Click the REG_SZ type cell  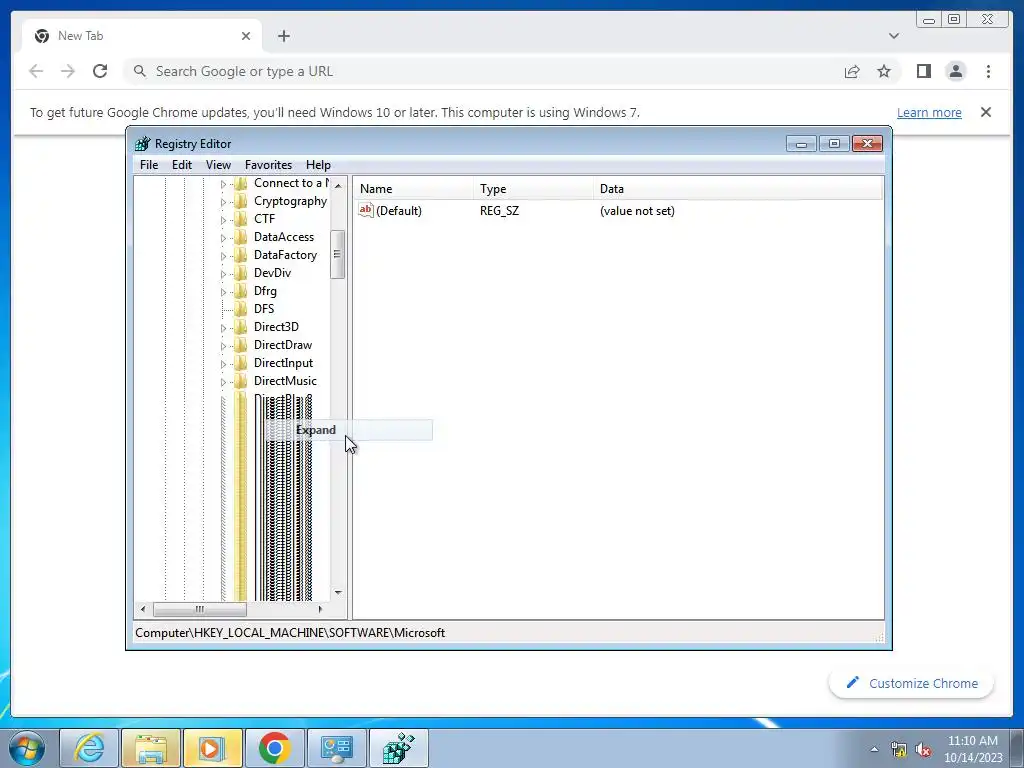[500, 211]
